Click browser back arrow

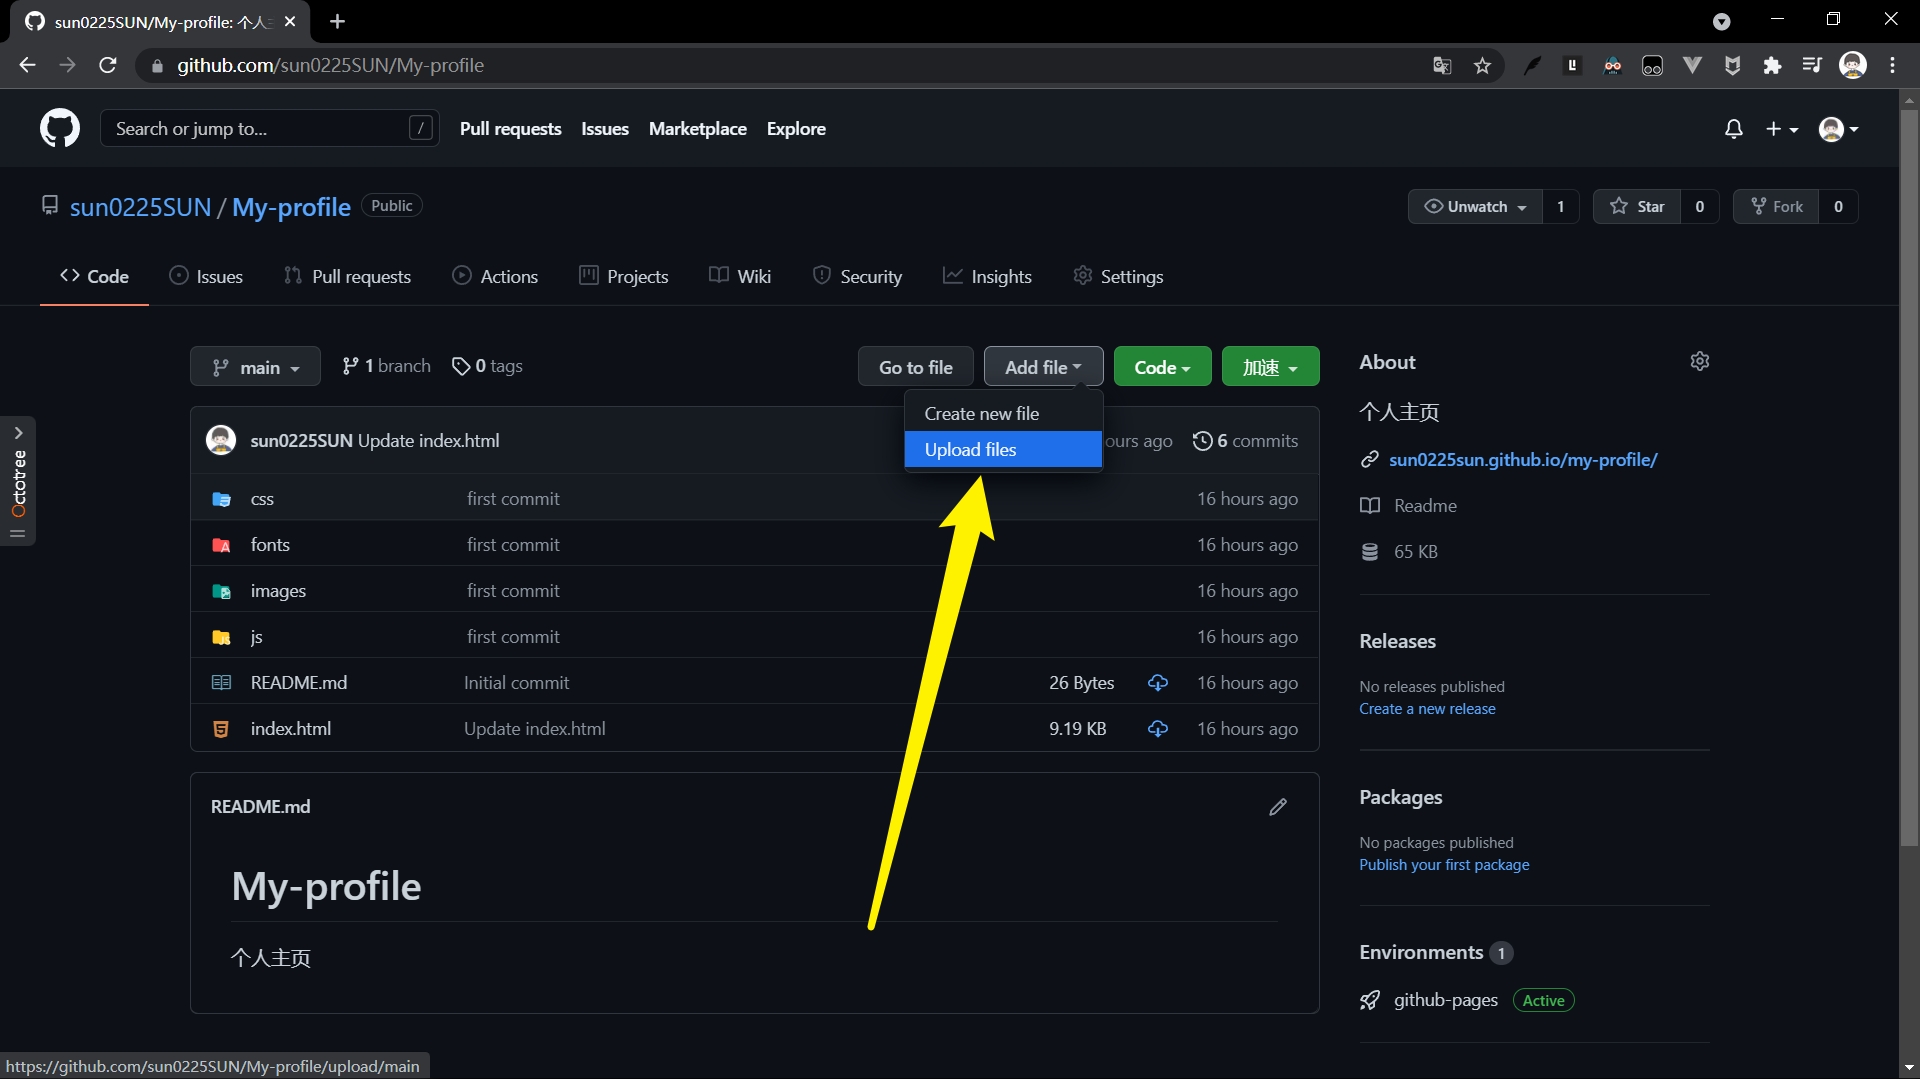coord(27,65)
